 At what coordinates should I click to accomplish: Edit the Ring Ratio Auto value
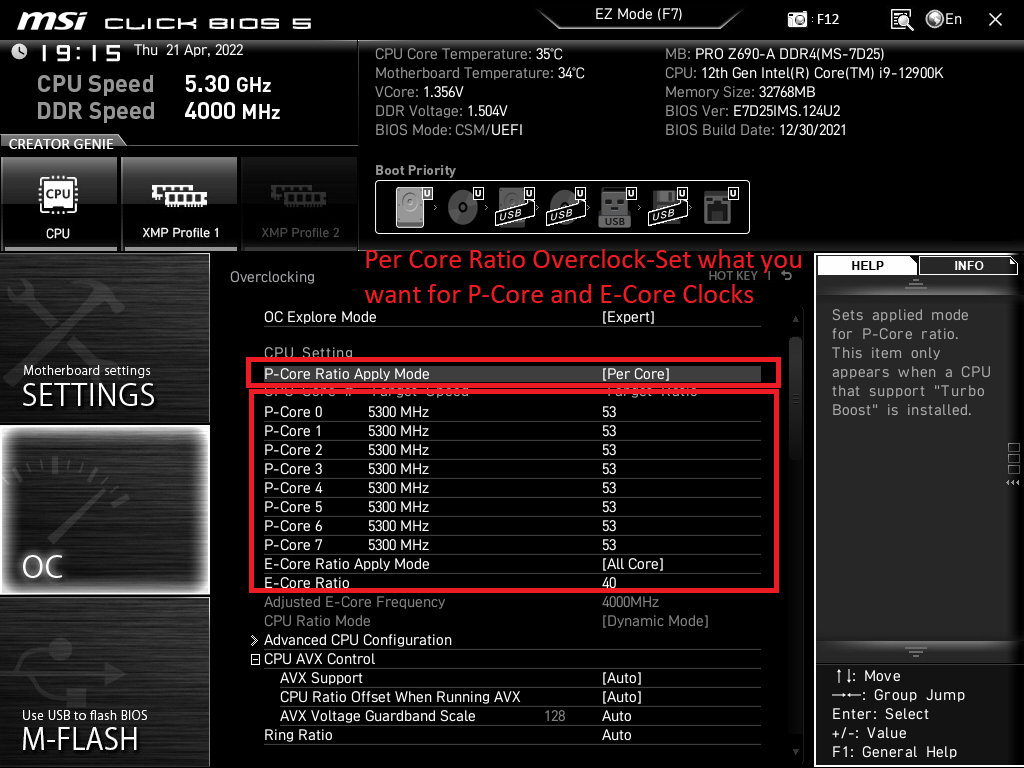coord(616,735)
